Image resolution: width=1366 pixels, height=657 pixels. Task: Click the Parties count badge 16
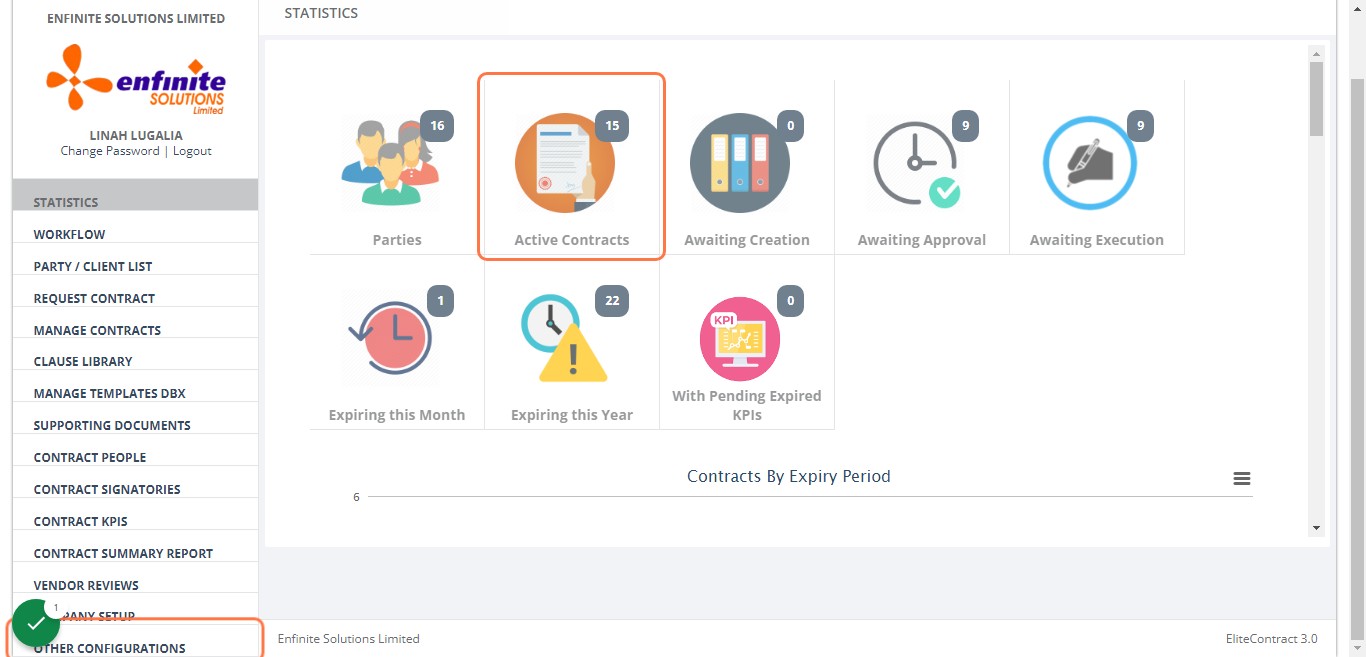pos(437,126)
